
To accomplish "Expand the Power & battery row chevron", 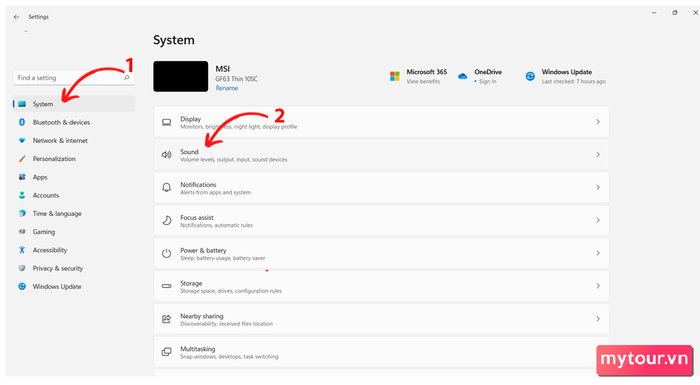I will tap(598, 253).
